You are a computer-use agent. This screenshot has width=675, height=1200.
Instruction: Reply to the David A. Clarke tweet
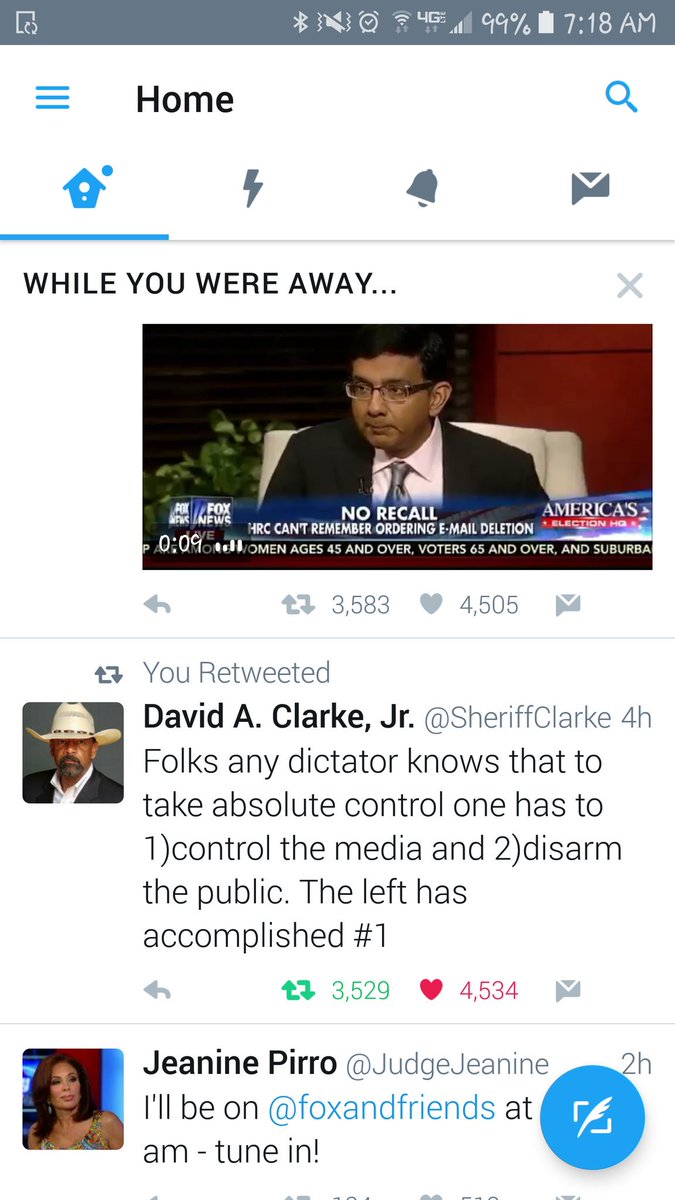(157, 991)
